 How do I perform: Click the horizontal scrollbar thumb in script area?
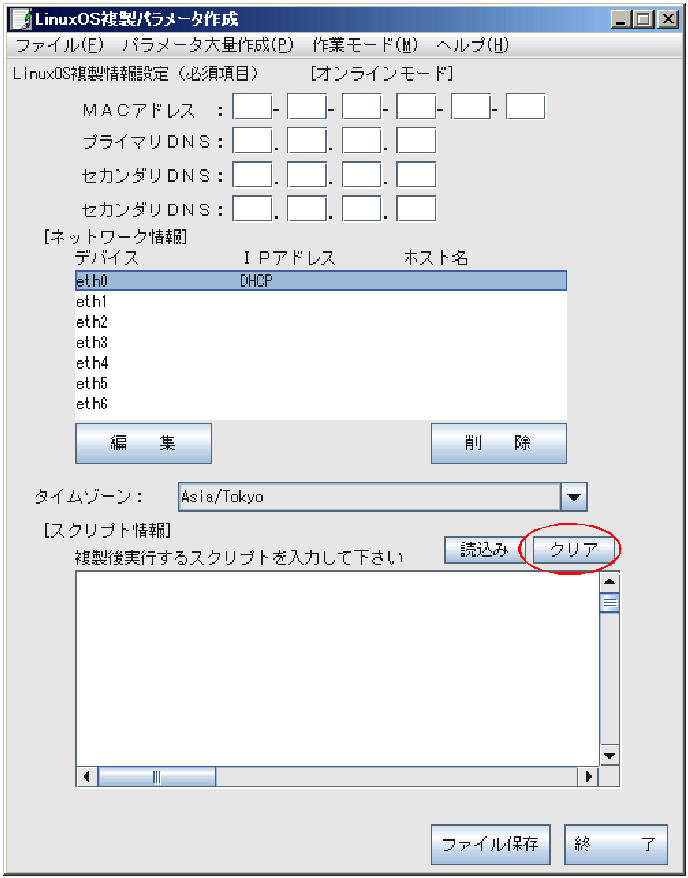tap(157, 777)
